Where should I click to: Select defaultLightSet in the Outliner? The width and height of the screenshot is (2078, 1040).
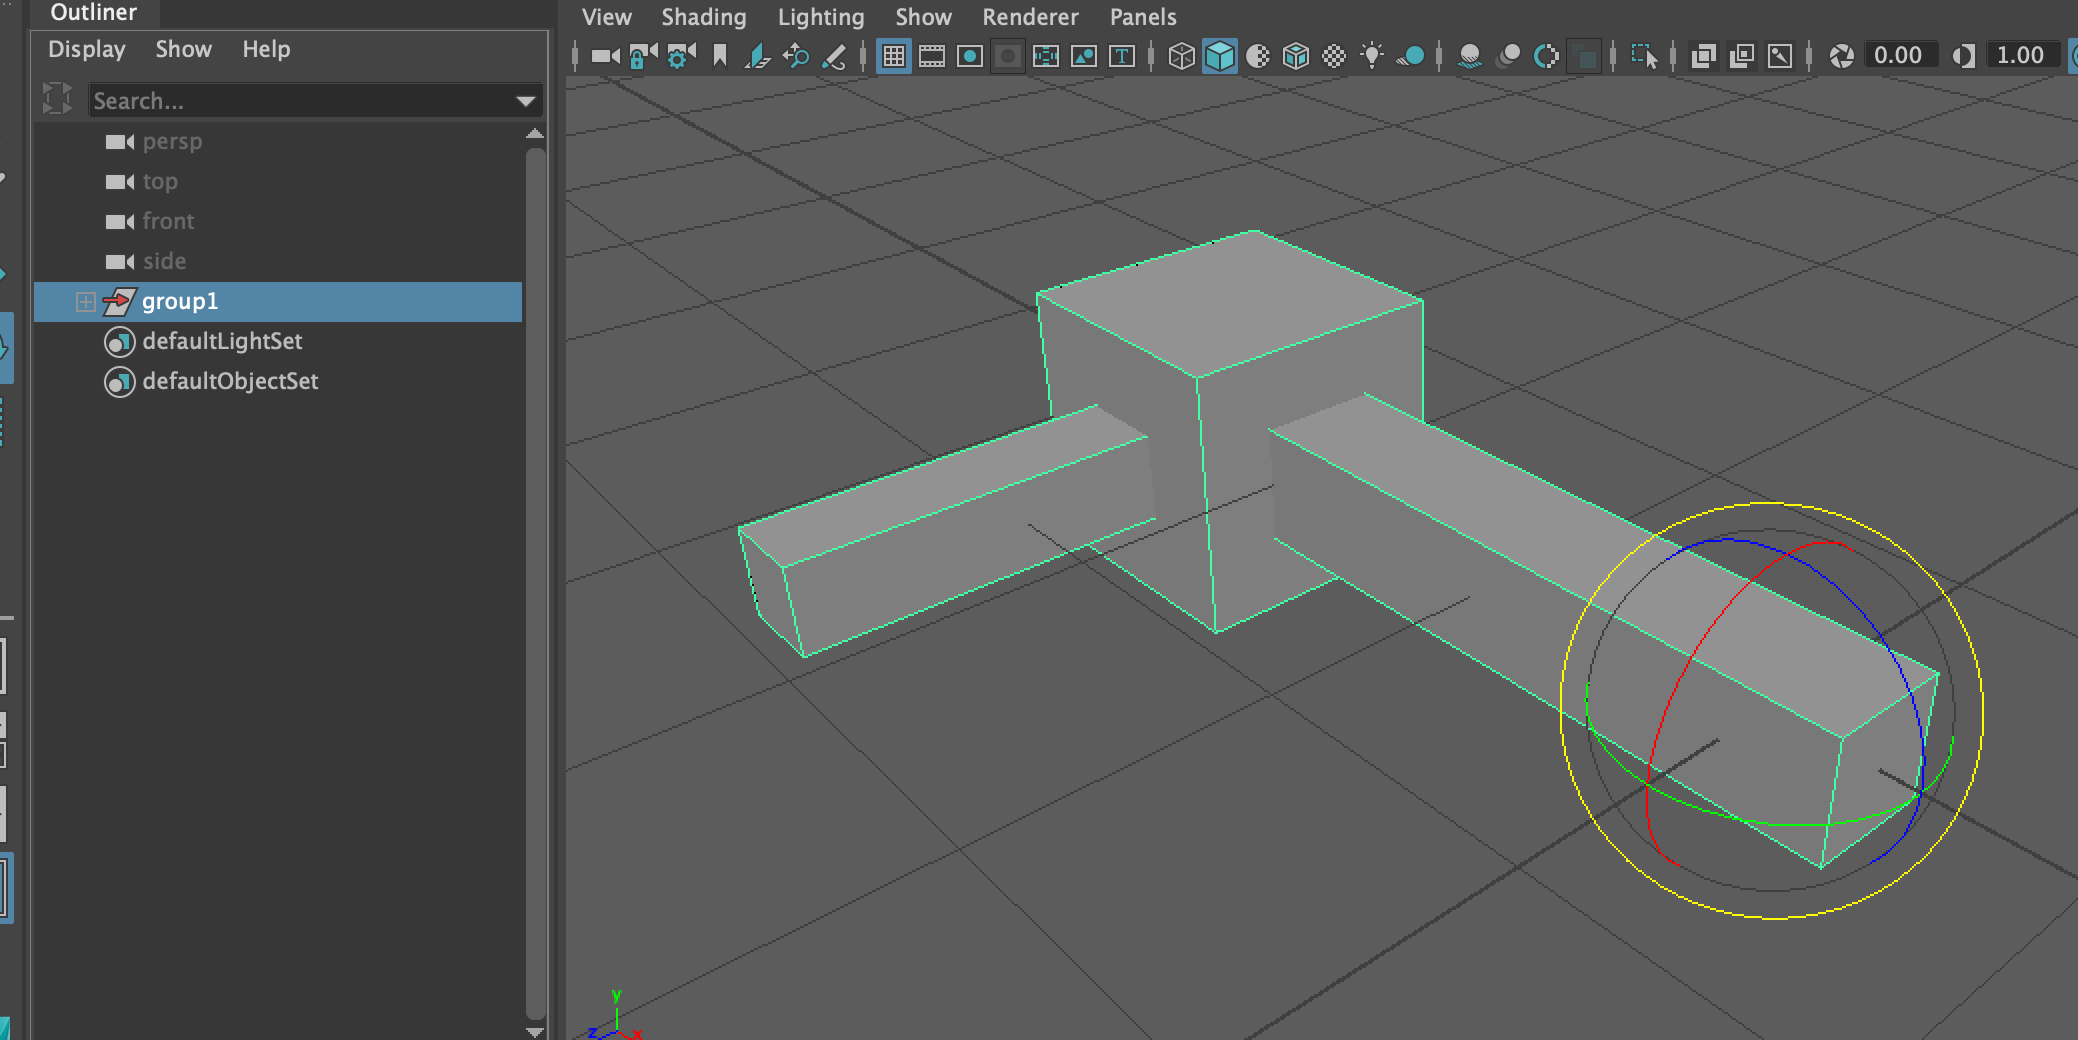tap(221, 341)
